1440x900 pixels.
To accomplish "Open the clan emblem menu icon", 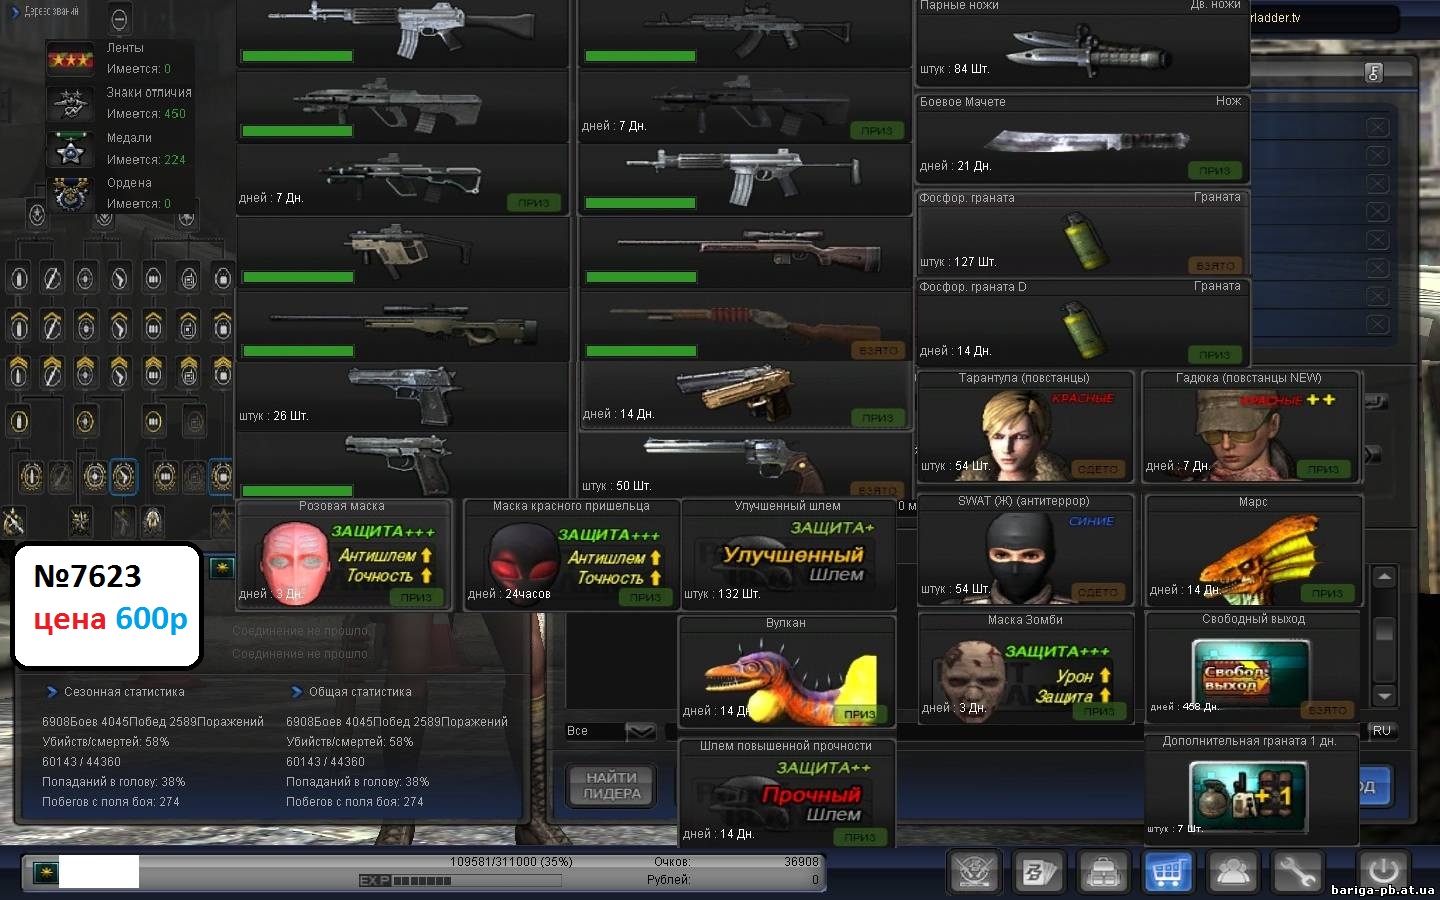I will [974, 872].
